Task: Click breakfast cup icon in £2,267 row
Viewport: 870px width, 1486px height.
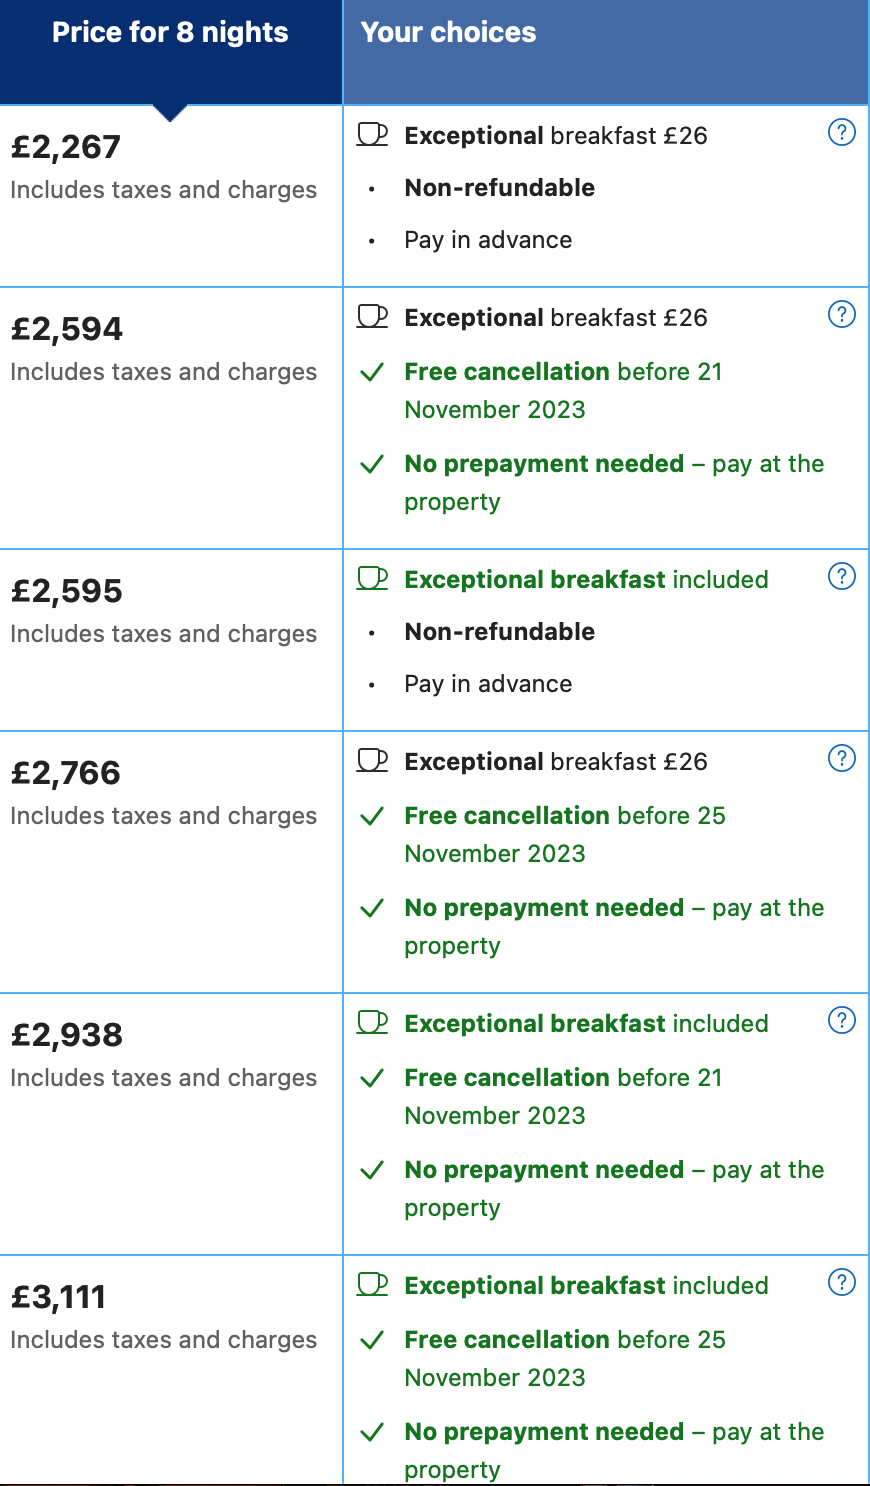Action: tap(372, 135)
